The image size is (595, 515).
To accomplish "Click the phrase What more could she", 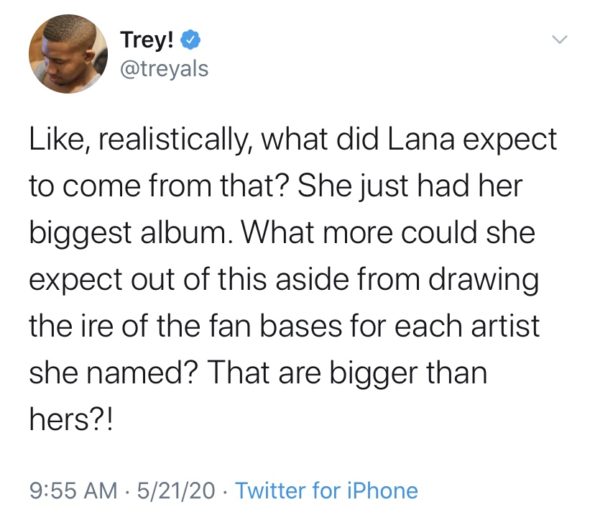I will pyautogui.click(x=388, y=233).
